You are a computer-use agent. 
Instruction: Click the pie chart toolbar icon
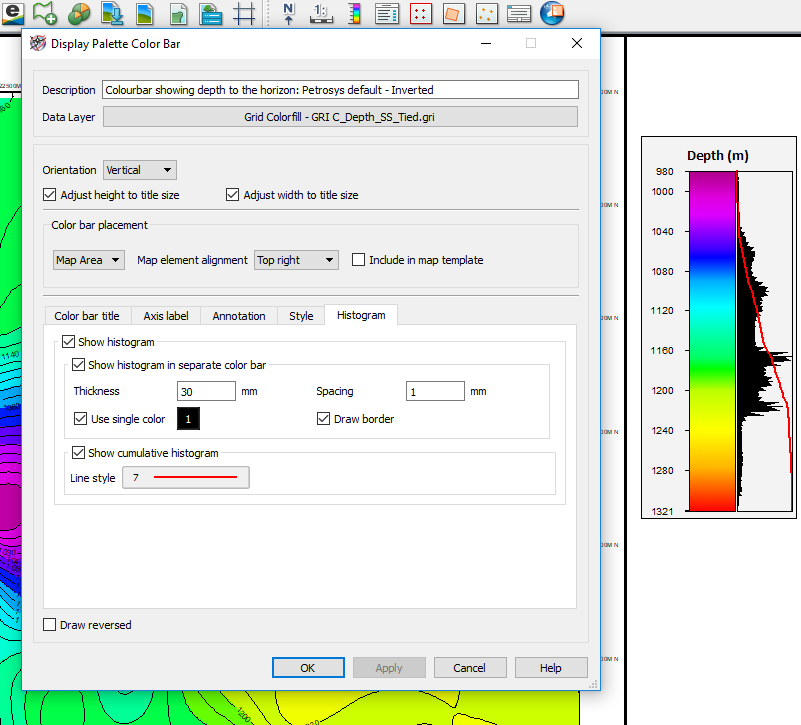(x=80, y=14)
